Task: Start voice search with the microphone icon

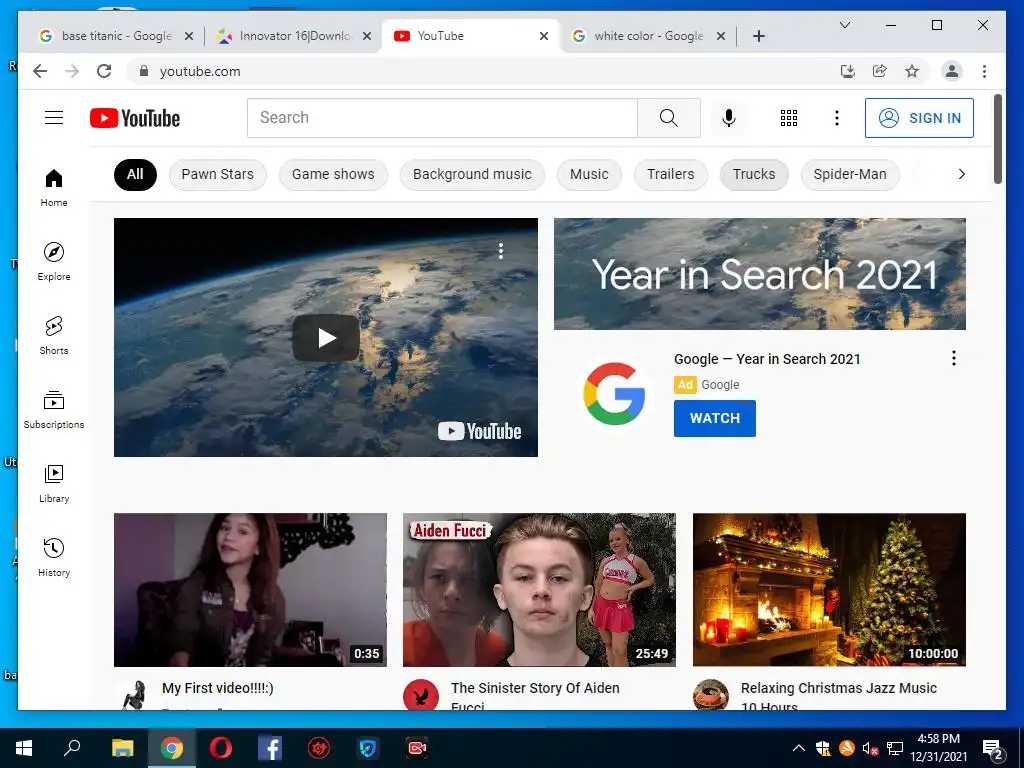Action: click(x=729, y=118)
